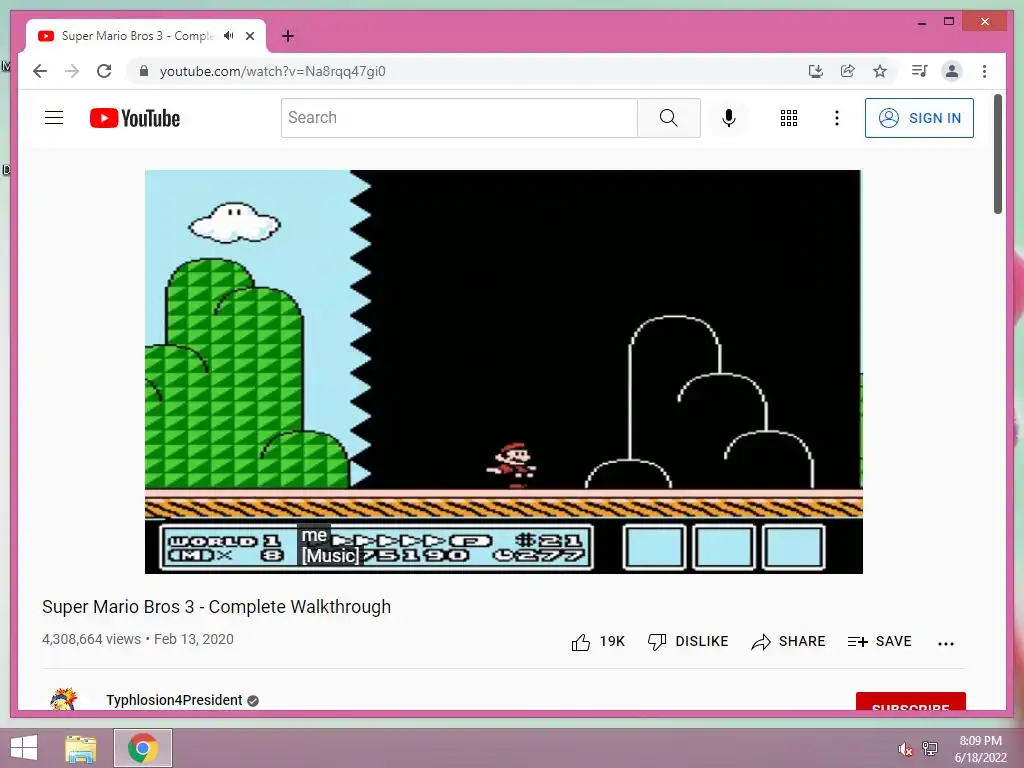Click the video title text

click(216, 607)
